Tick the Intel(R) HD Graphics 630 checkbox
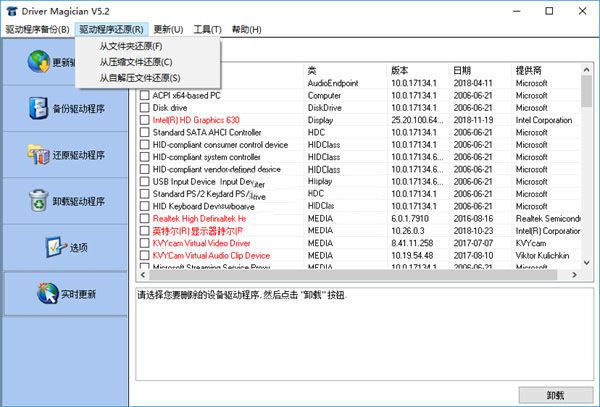 click(144, 120)
